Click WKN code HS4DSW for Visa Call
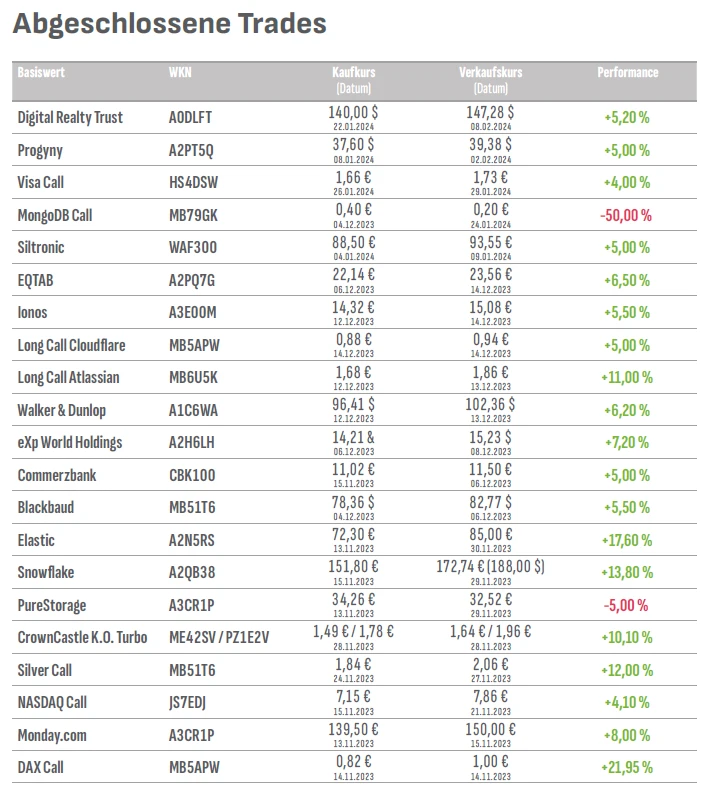Viewport: 724px width, 803px height. click(x=192, y=183)
